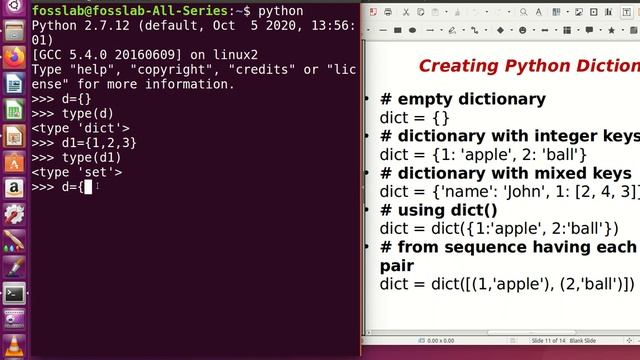Screen dimensions: 640x360
Task: Select the Rectangle drawing tool
Action: 398,30
